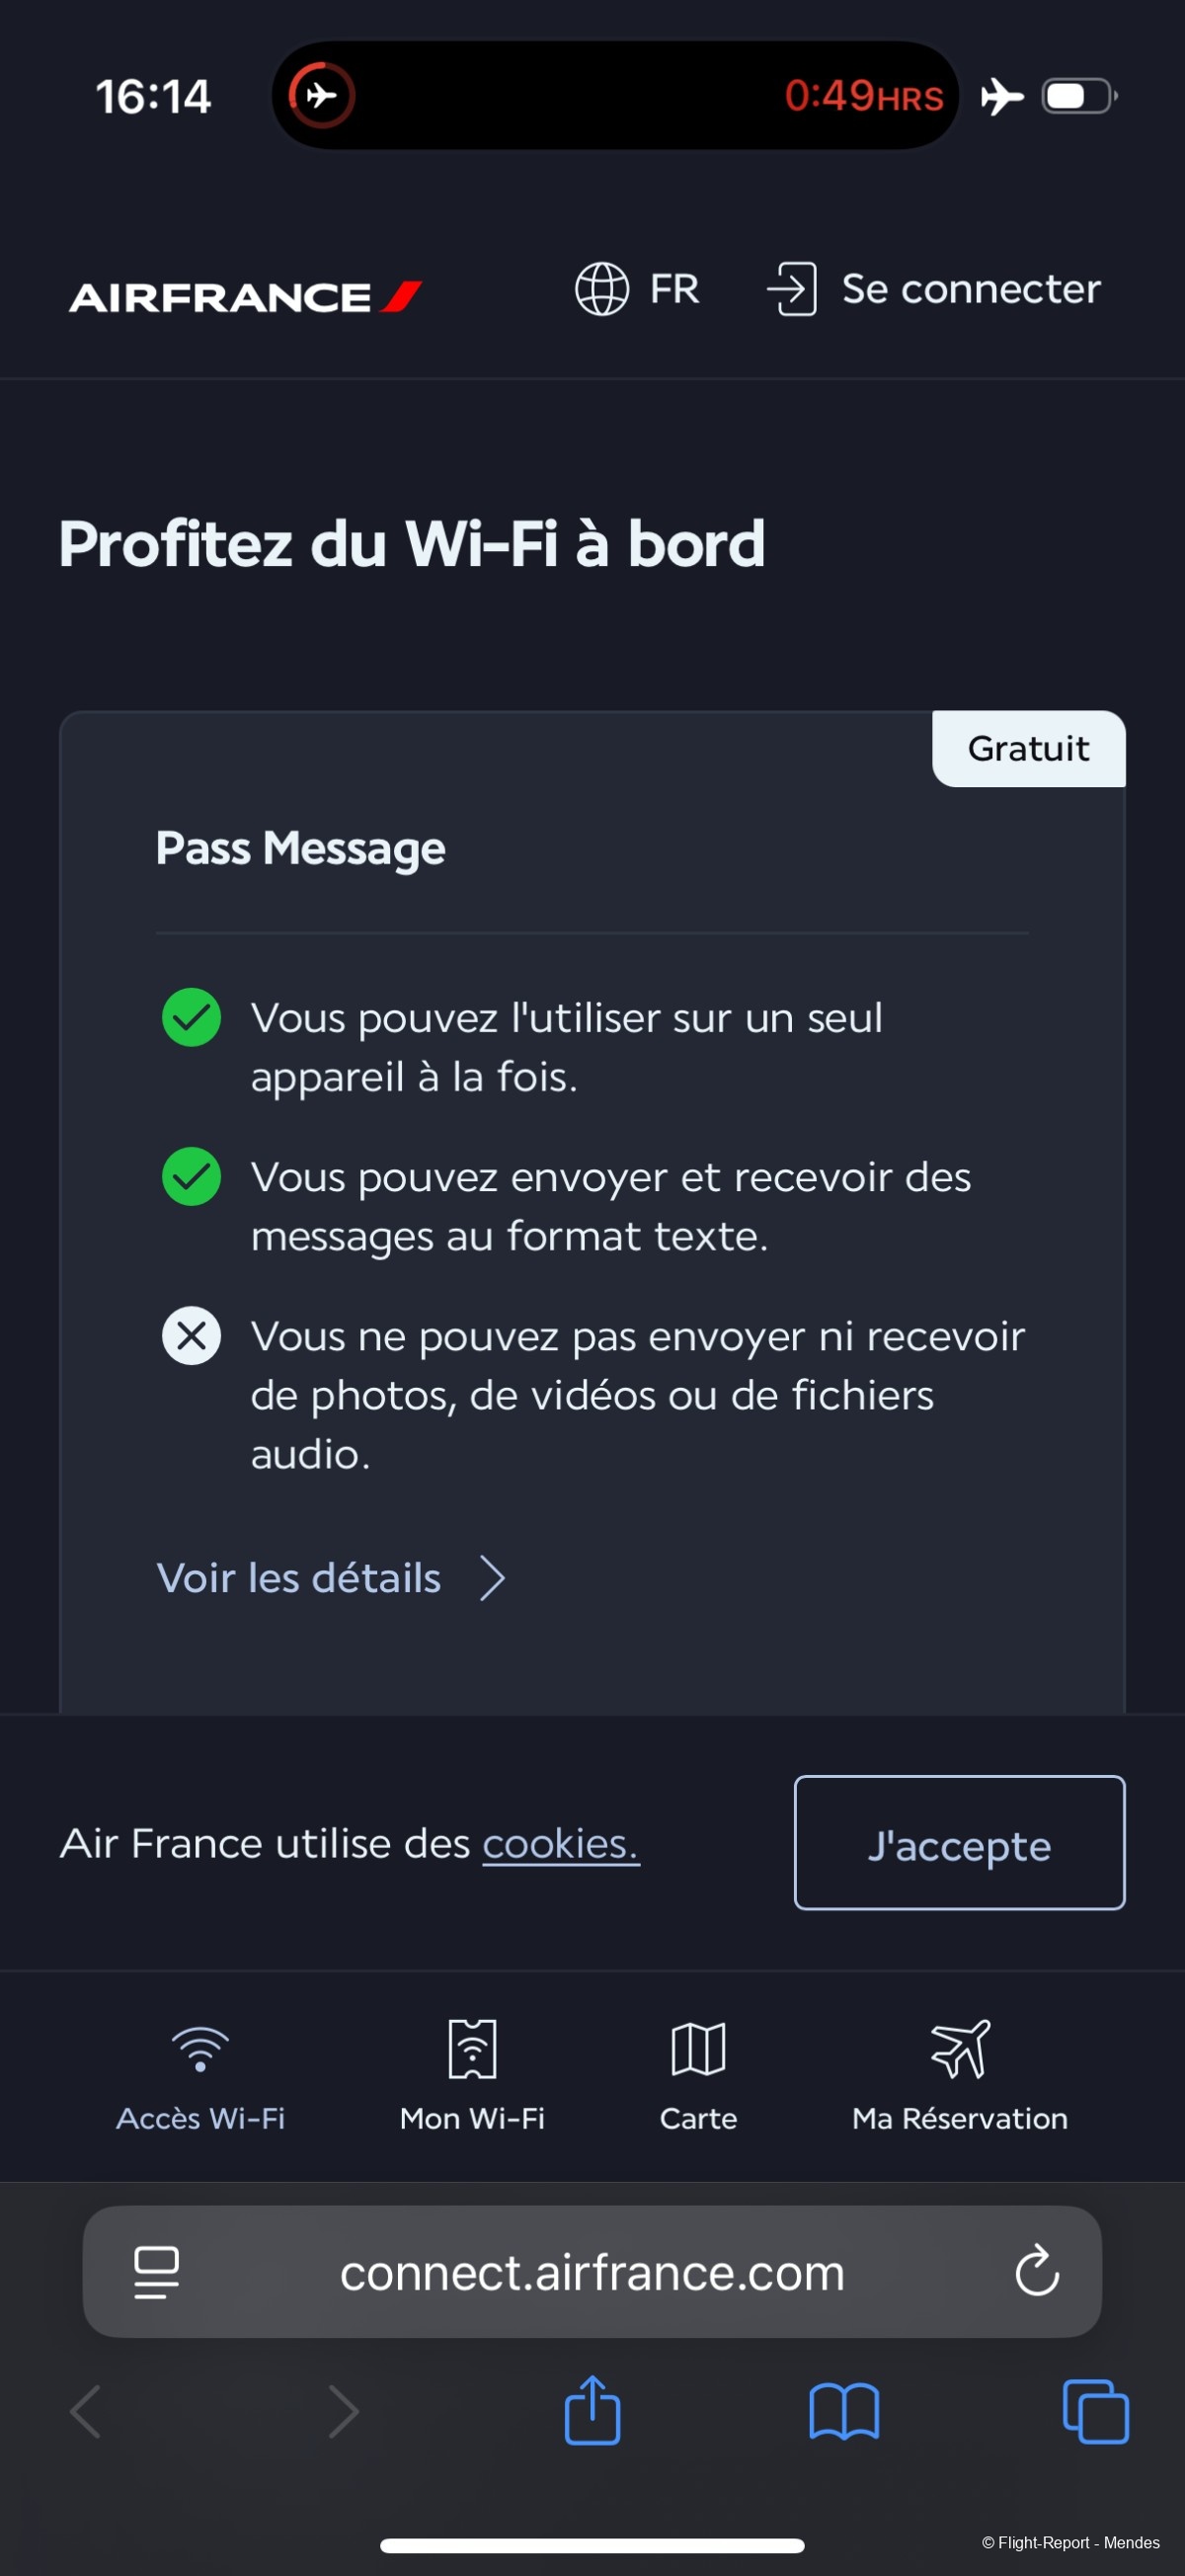Select the FR language option
Image resolution: width=1185 pixels, height=2576 pixels.
point(675,289)
